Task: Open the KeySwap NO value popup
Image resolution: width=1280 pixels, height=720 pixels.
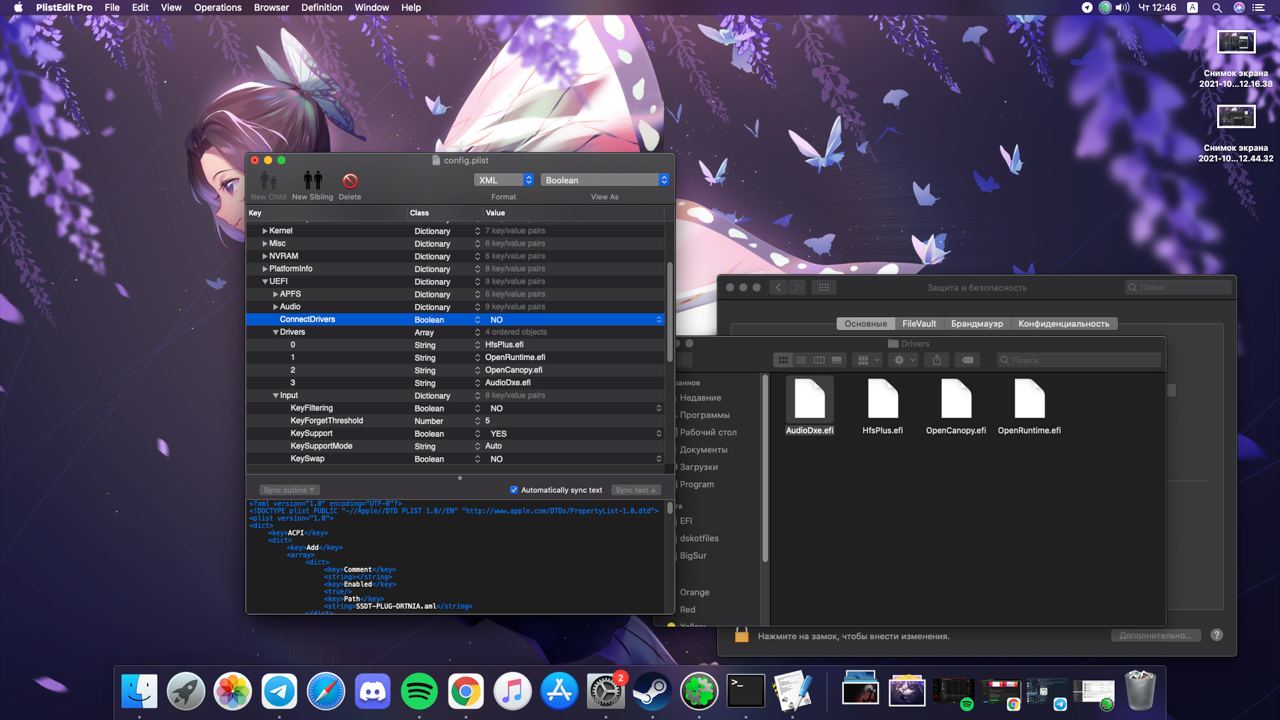Action: (575, 459)
